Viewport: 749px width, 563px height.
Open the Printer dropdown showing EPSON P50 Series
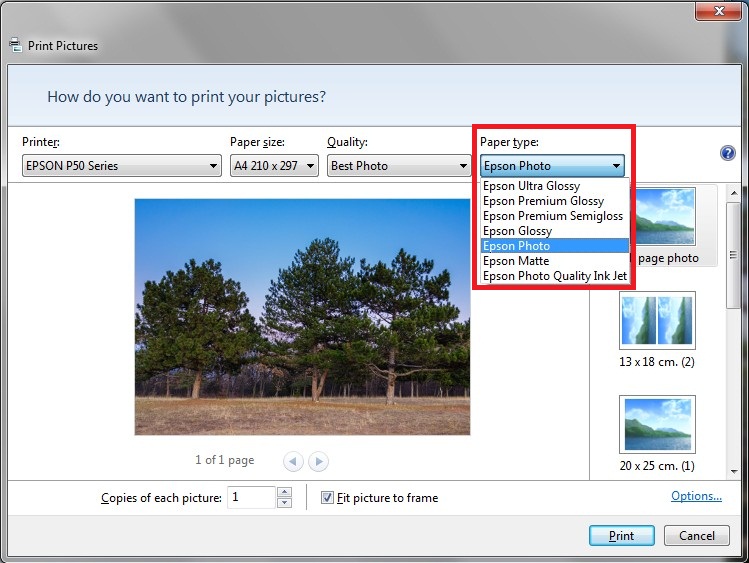pos(122,166)
